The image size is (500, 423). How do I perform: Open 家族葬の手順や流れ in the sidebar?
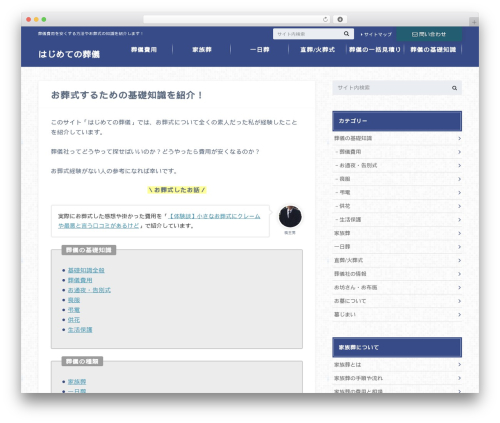[x=397, y=378]
